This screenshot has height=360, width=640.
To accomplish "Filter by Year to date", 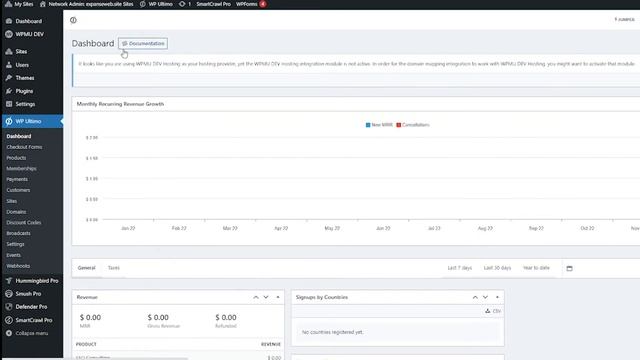I will [x=536, y=268].
